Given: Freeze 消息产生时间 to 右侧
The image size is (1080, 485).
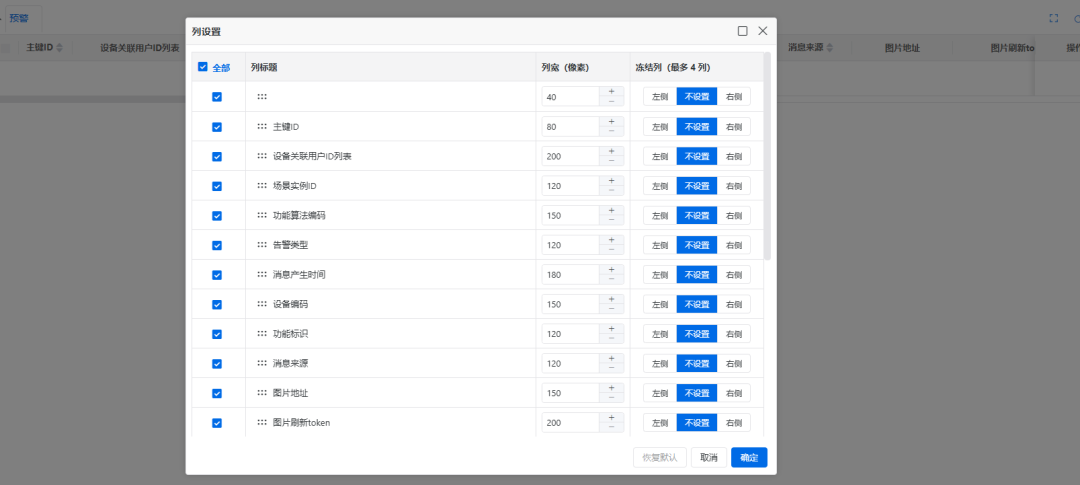Looking at the screenshot, I should pyautogui.click(x=734, y=275).
